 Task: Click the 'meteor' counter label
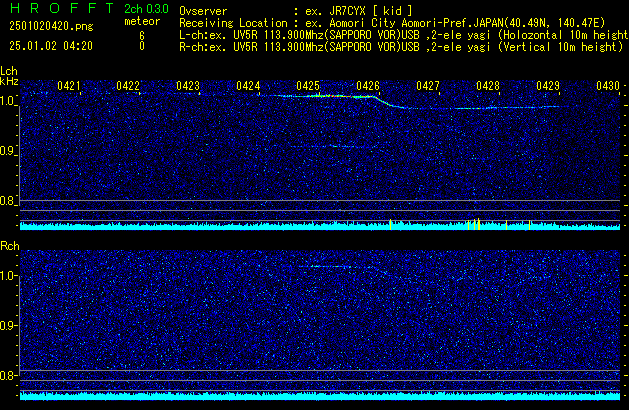[x=142, y=21]
